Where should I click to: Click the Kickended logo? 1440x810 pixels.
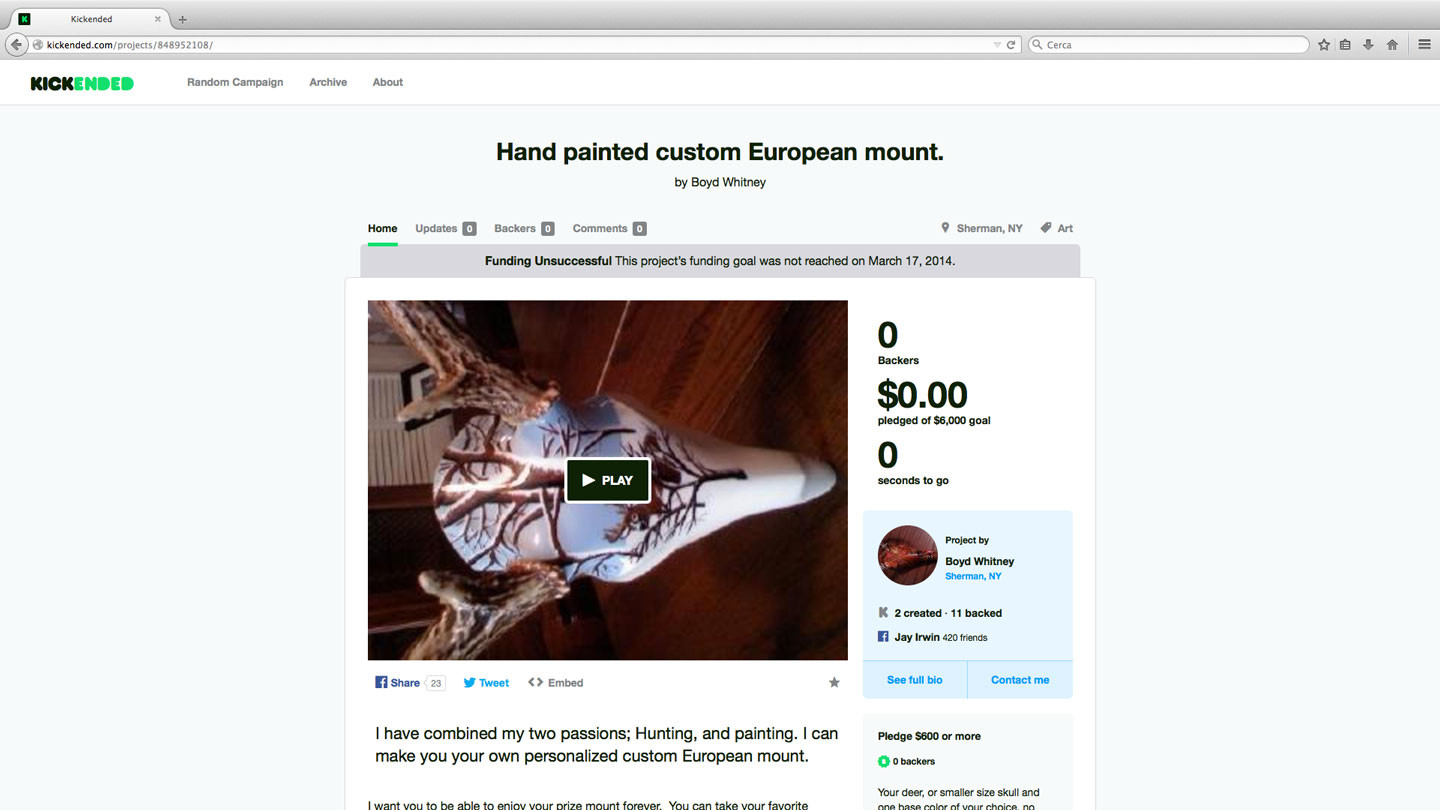82,83
